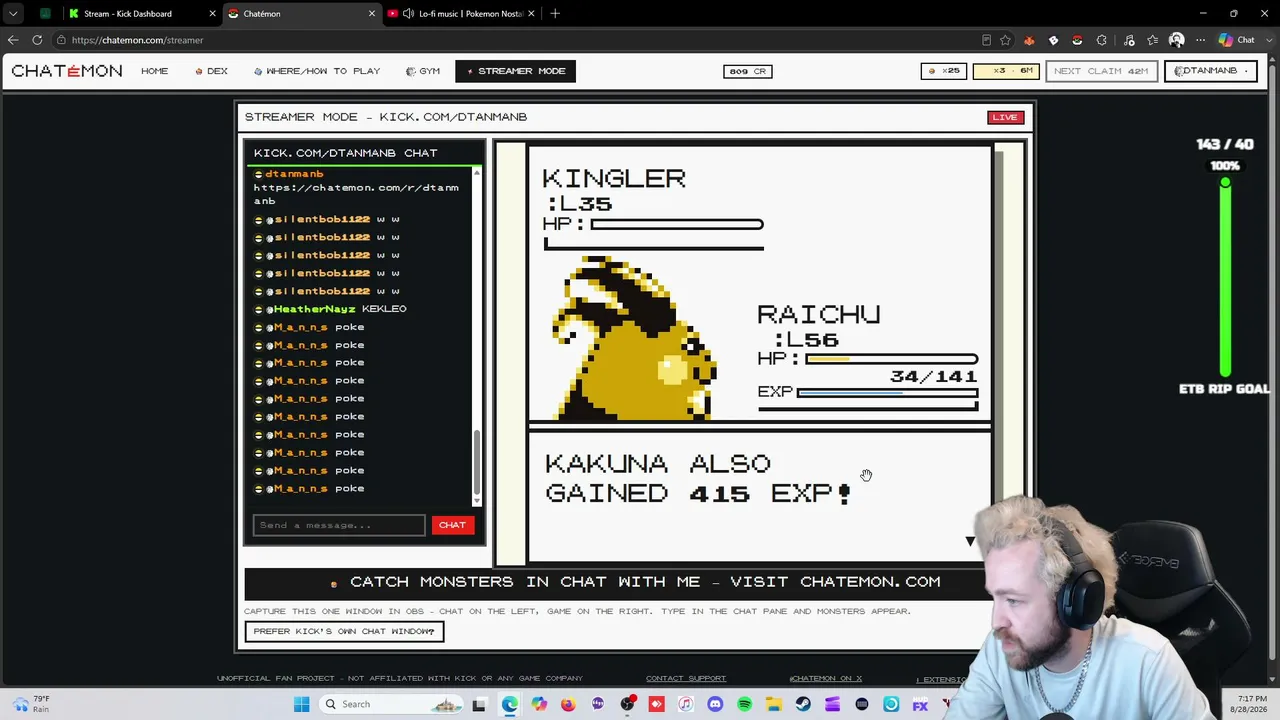Screen dimensions: 1280x720
Task: Close the Stream - Kick Dashboard tab
Action: pyautogui.click(x=210, y=14)
